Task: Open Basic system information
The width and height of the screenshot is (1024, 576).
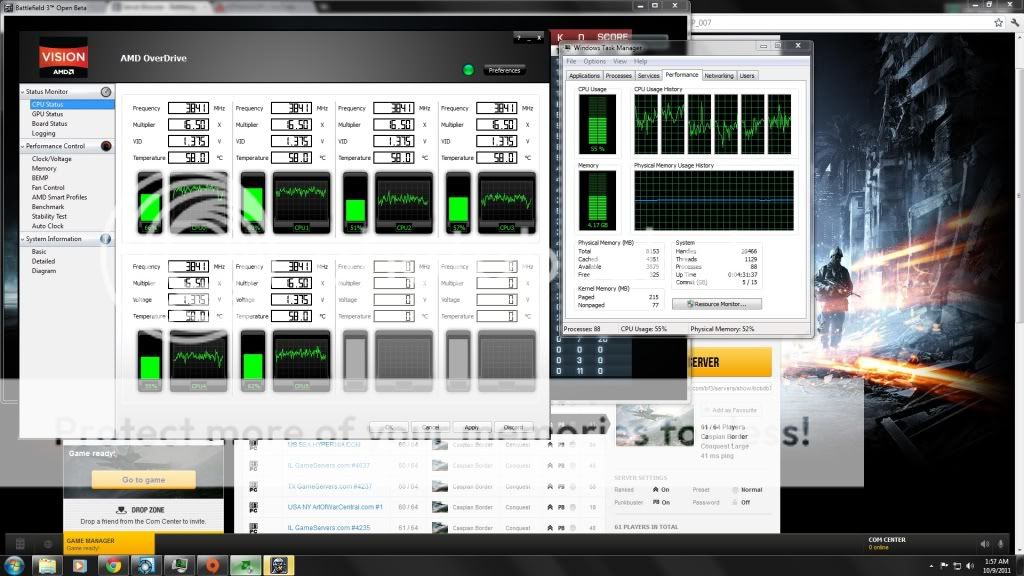Action: coord(39,251)
